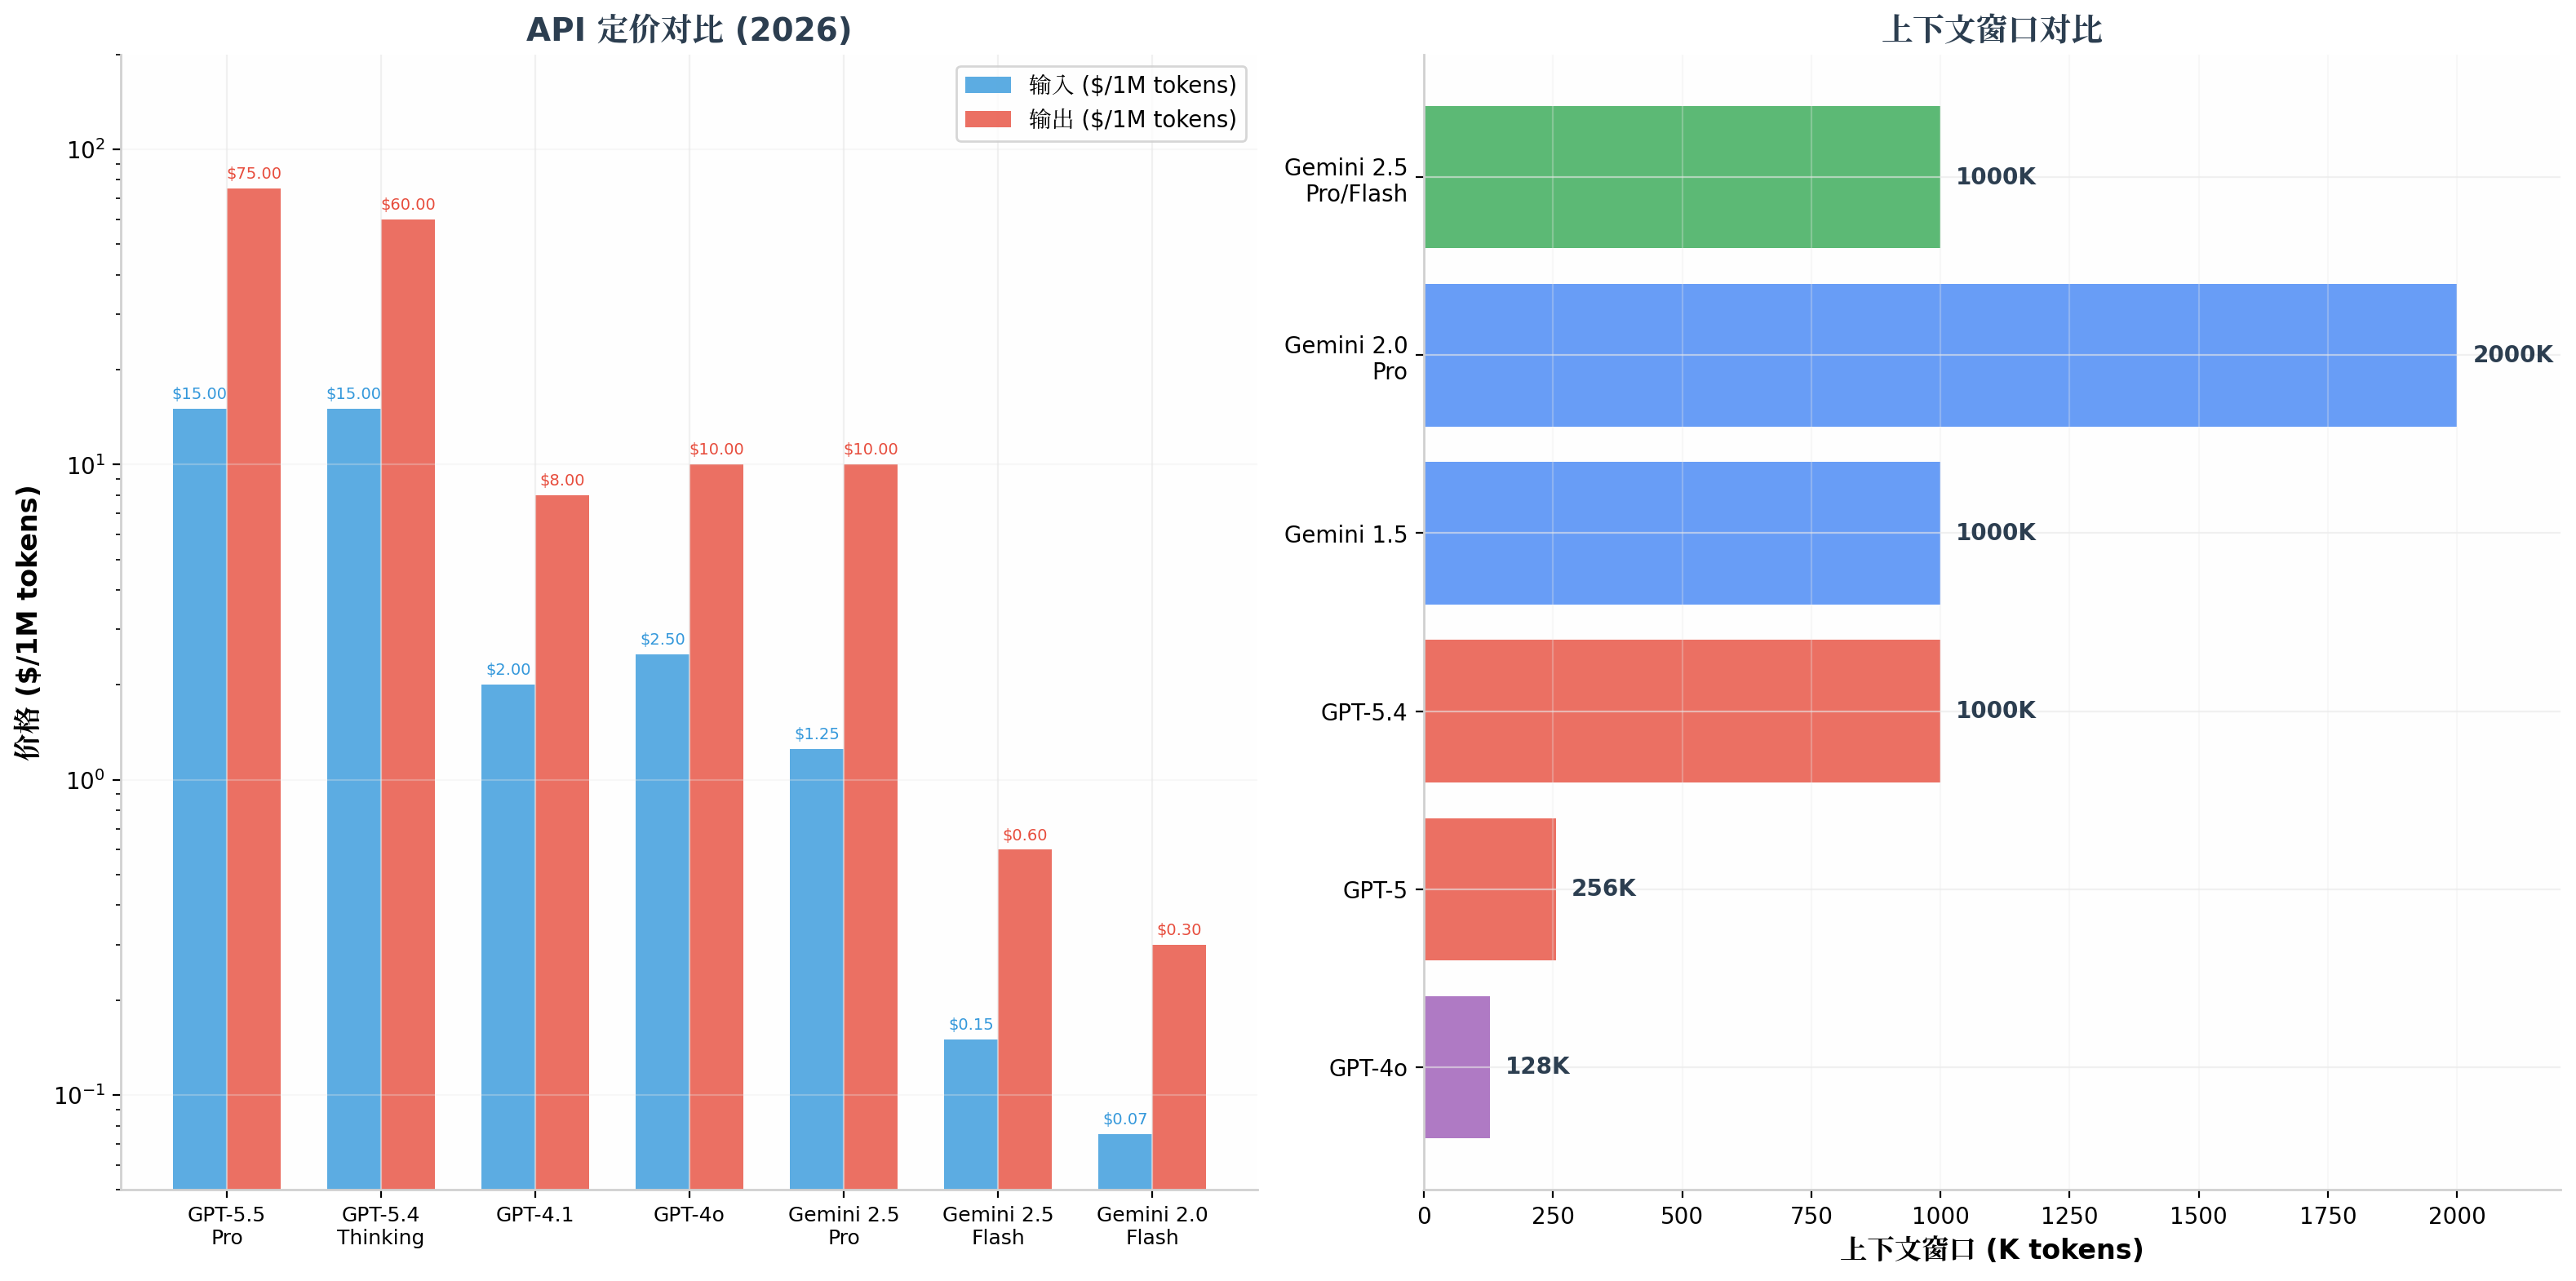Click the red output bar for GPT-5.5 Pro
2576x1281 pixels.
[x=254, y=689]
